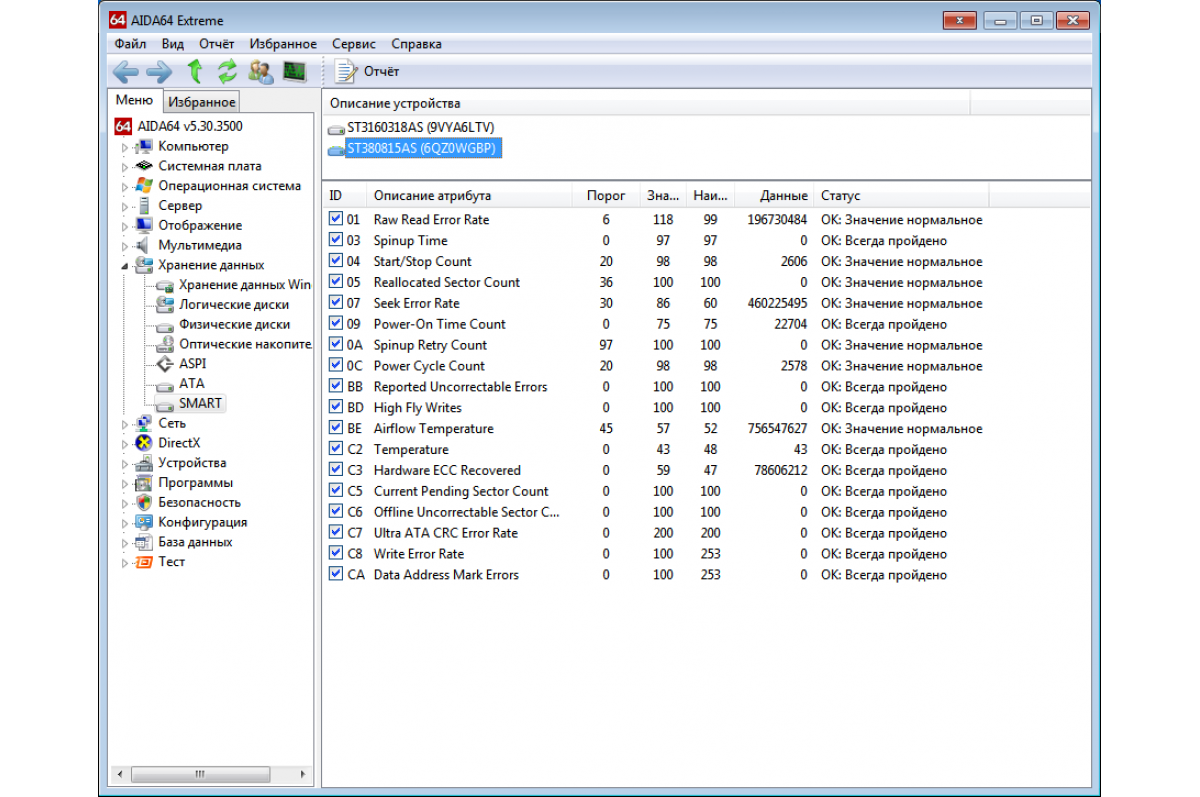The width and height of the screenshot is (1200, 797).
Task: Open the Файл menu
Action: click(130, 44)
